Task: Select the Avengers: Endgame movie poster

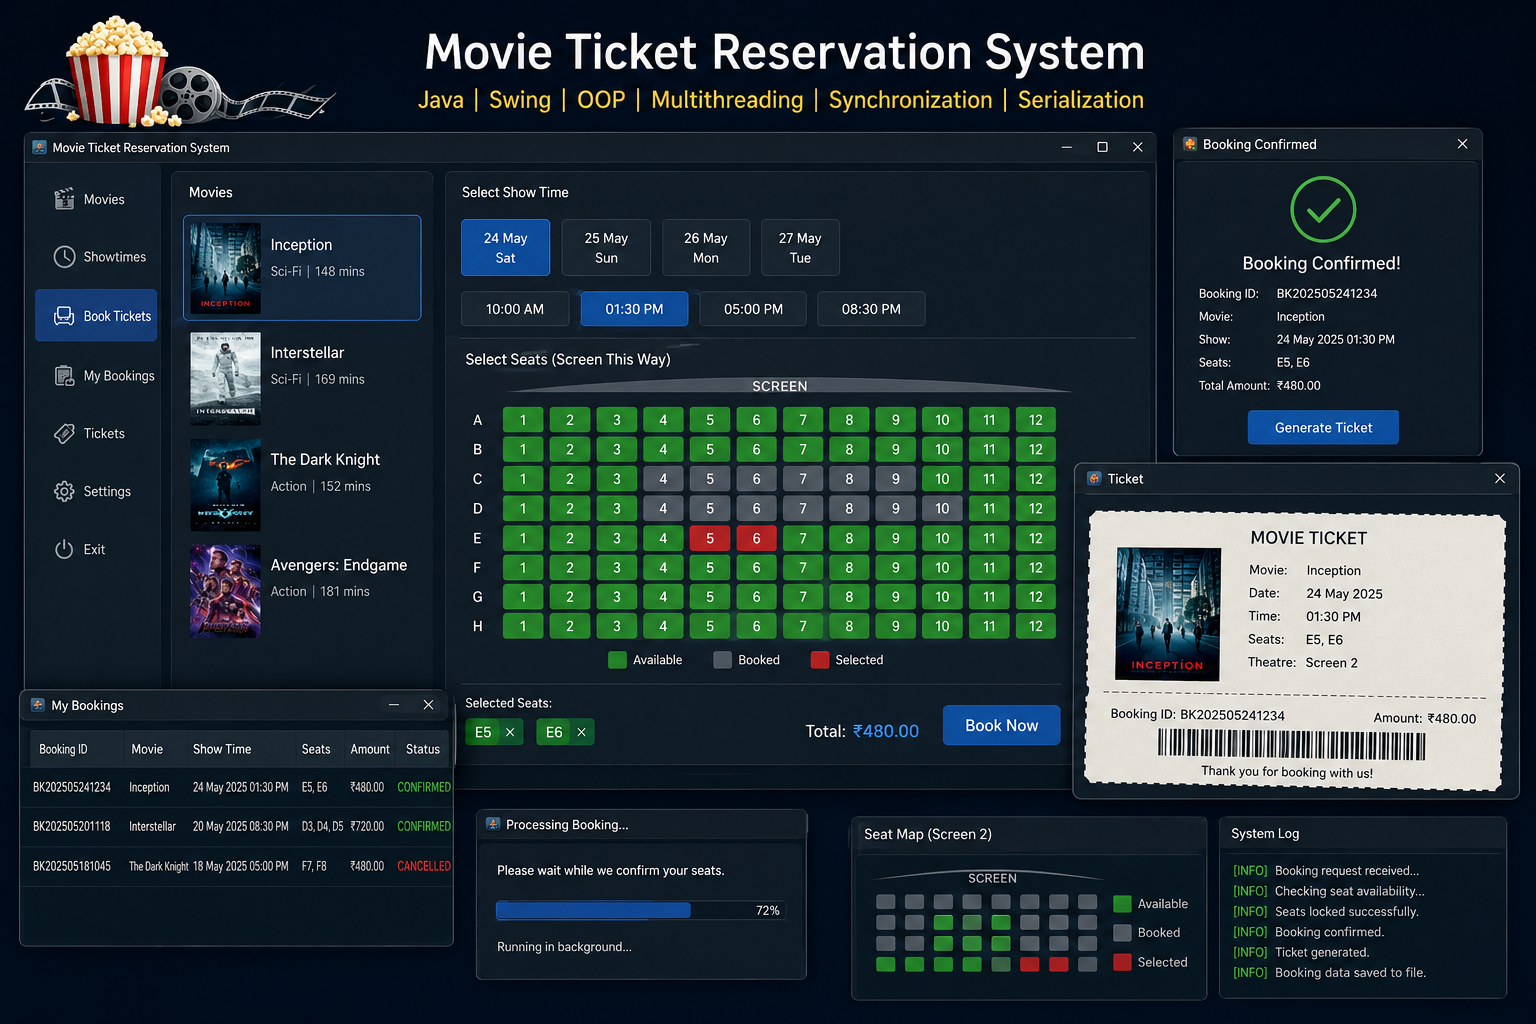Action: click(225, 591)
